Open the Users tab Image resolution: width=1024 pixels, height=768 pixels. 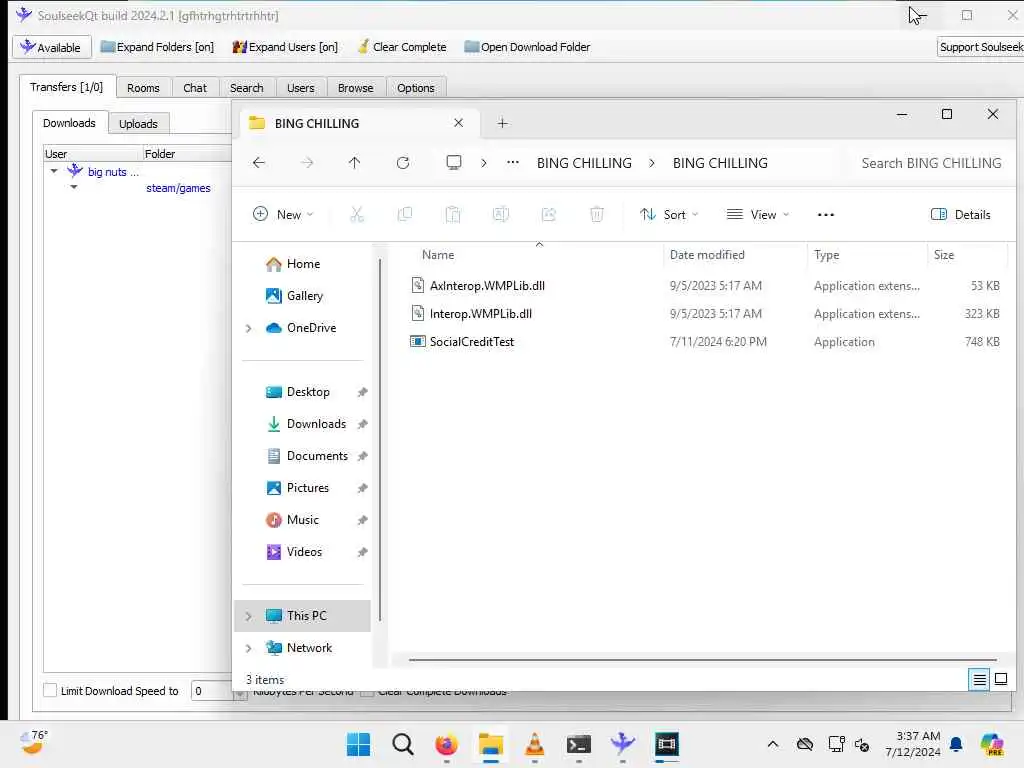[x=300, y=88]
